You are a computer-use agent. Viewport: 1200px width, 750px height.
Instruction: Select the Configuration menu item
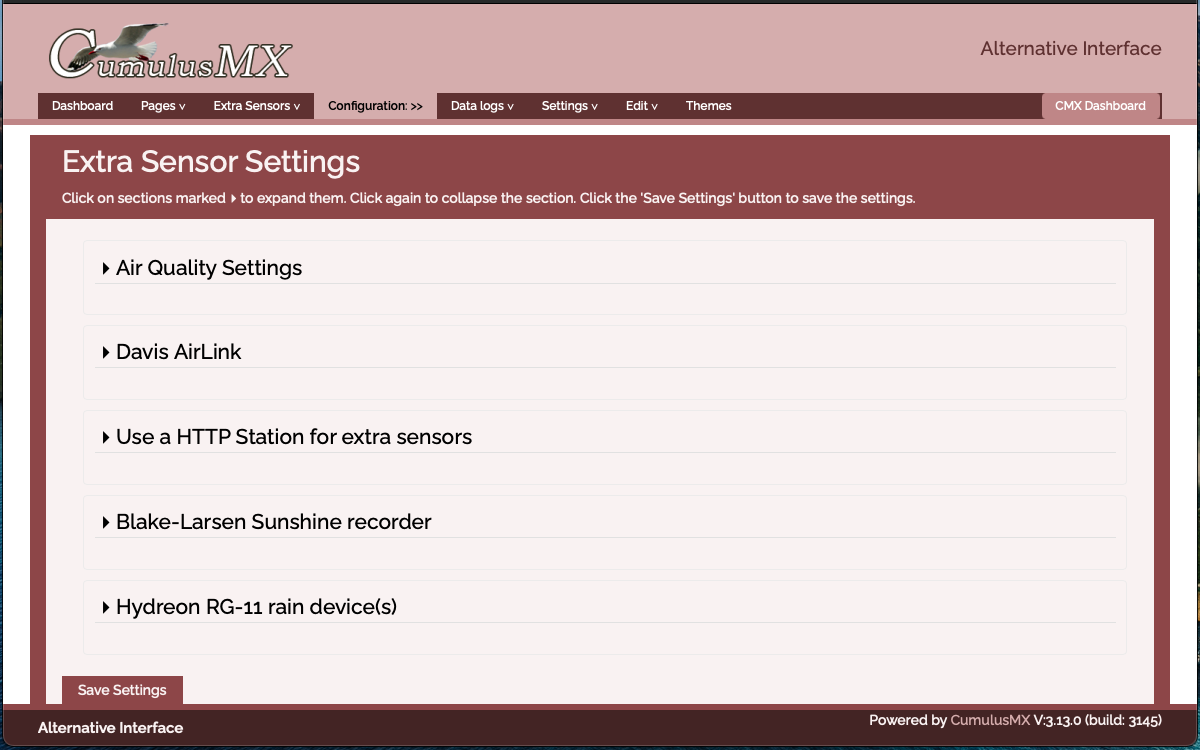[x=375, y=106]
